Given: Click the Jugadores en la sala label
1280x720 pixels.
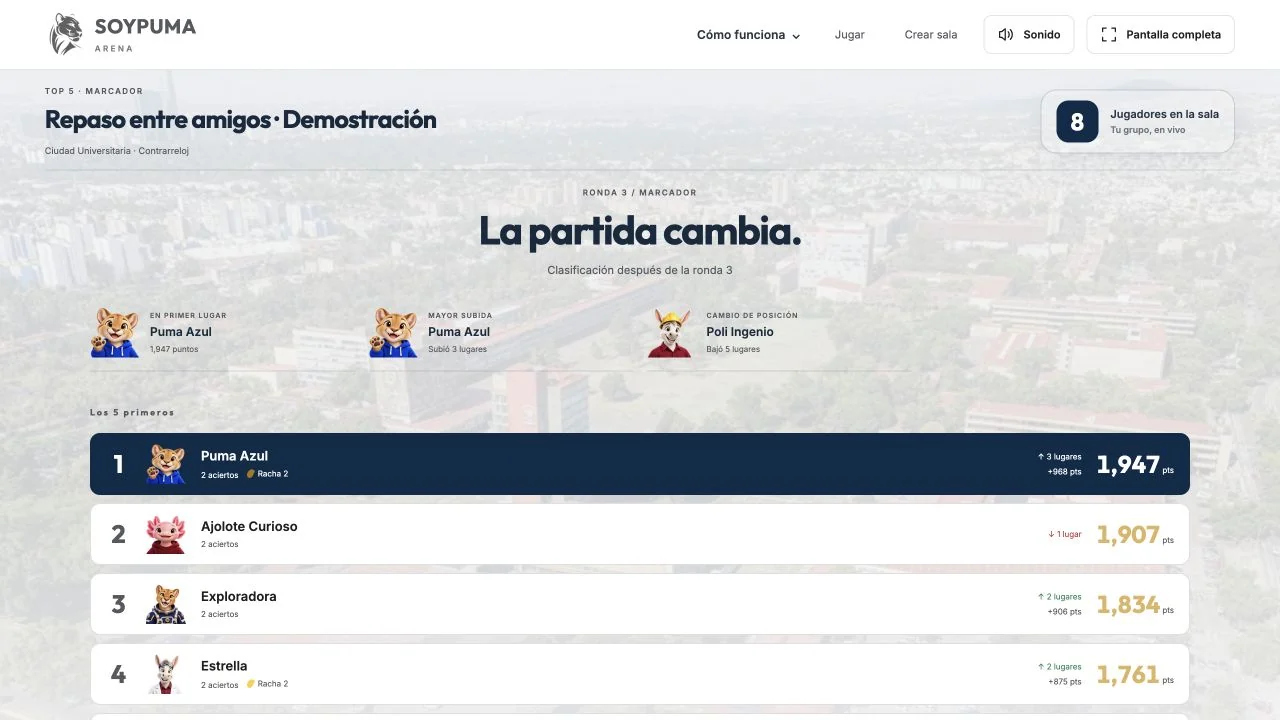Looking at the screenshot, I should [1164, 114].
